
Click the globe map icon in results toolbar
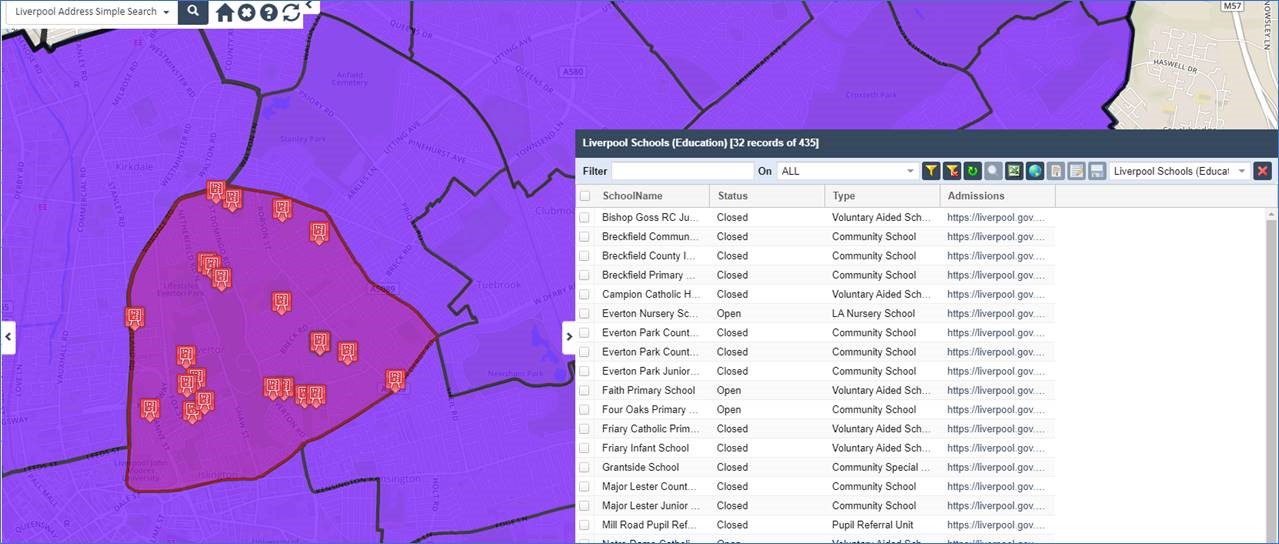pyautogui.click(x=1035, y=171)
